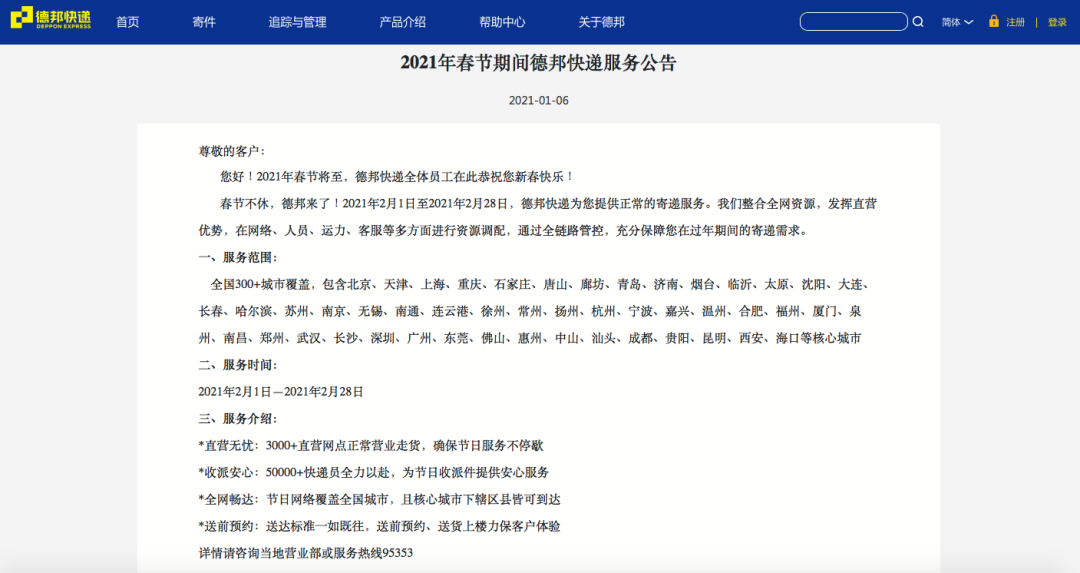Screen dimensions: 1080x573
Task: Click the 三、服务介绍 section heading
Action: click(238, 418)
